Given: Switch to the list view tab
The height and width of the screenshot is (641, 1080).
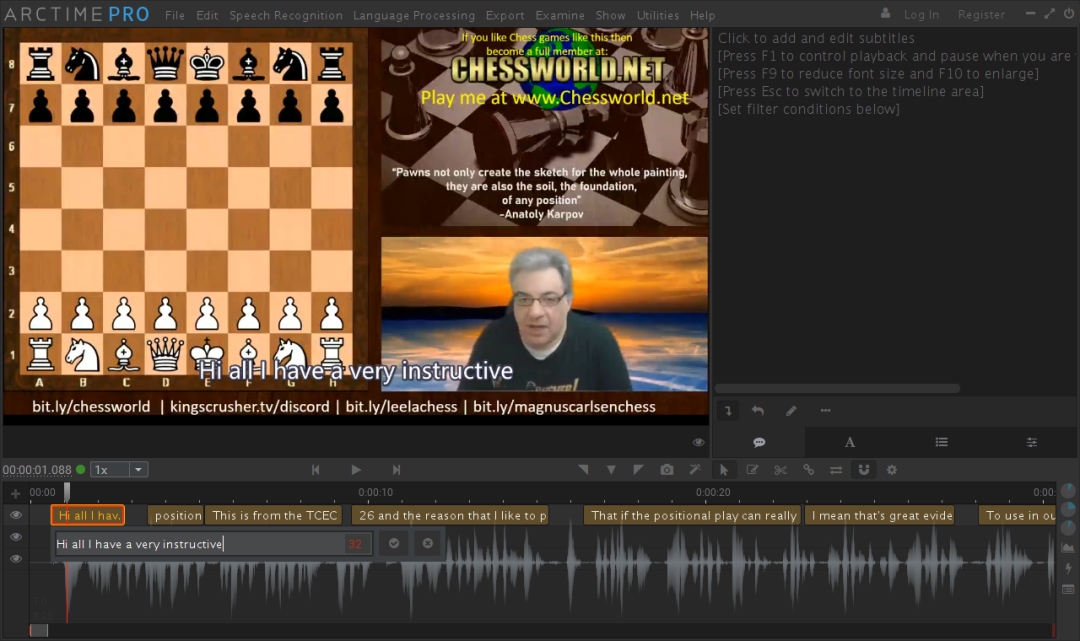Looking at the screenshot, I should 941,442.
